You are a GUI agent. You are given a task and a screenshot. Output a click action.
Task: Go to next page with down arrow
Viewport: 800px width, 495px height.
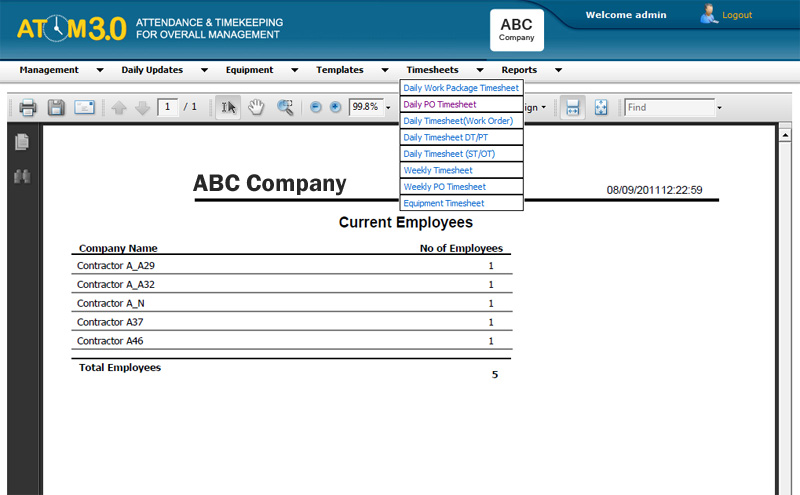pyautogui.click(x=142, y=108)
